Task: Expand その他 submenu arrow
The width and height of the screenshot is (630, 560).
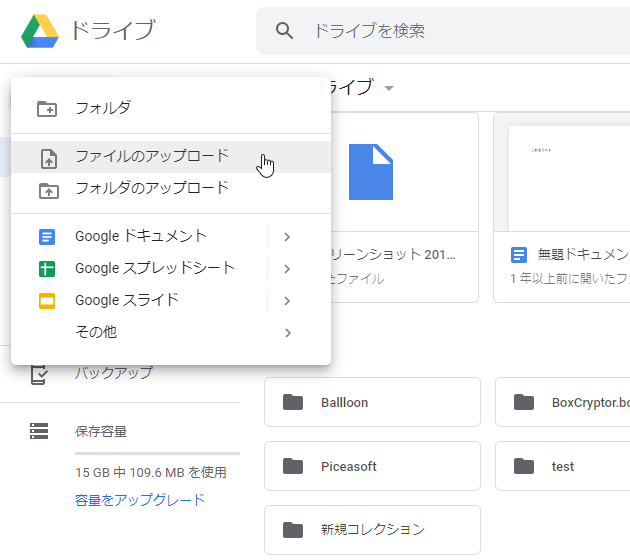Action: [x=288, y=333]
